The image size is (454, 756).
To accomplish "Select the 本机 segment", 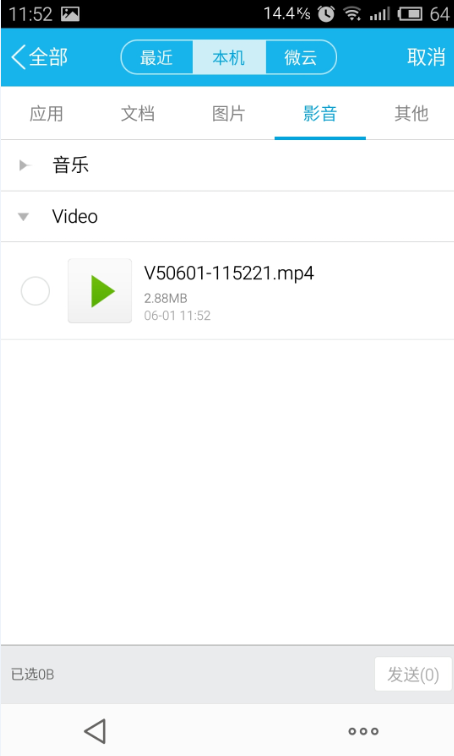I will point(229,57).
